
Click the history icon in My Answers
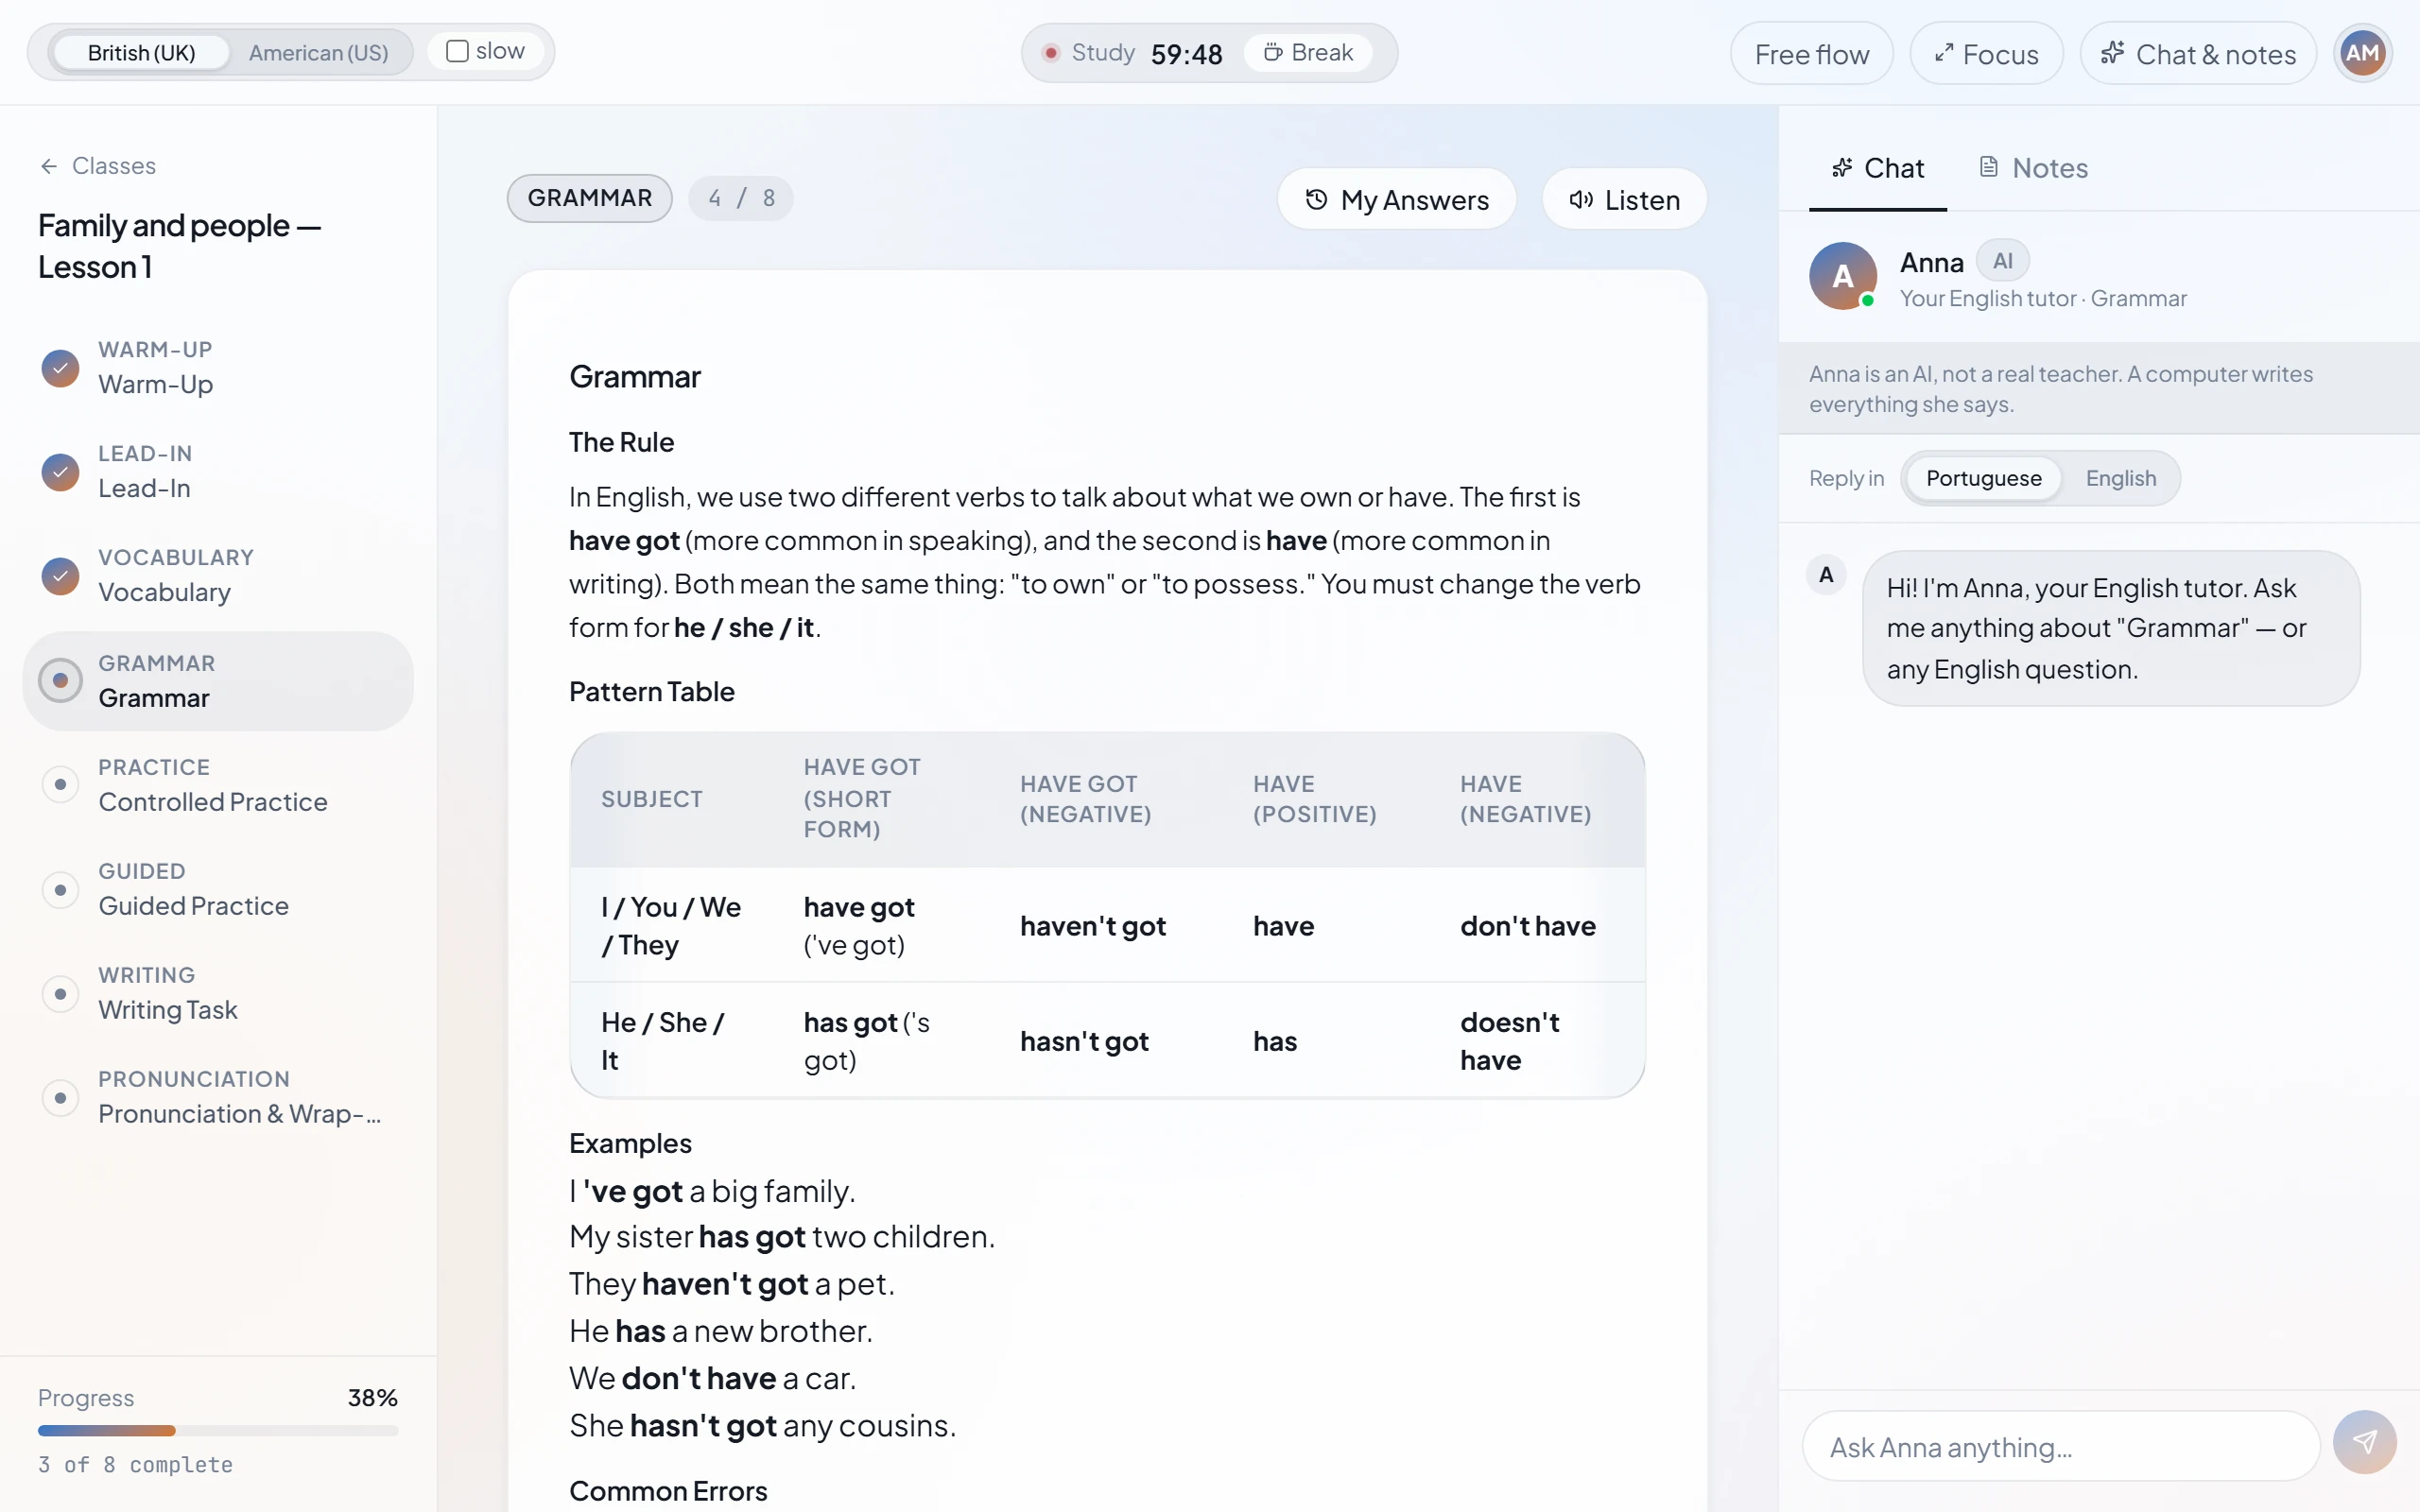(x=1316, y=200)
